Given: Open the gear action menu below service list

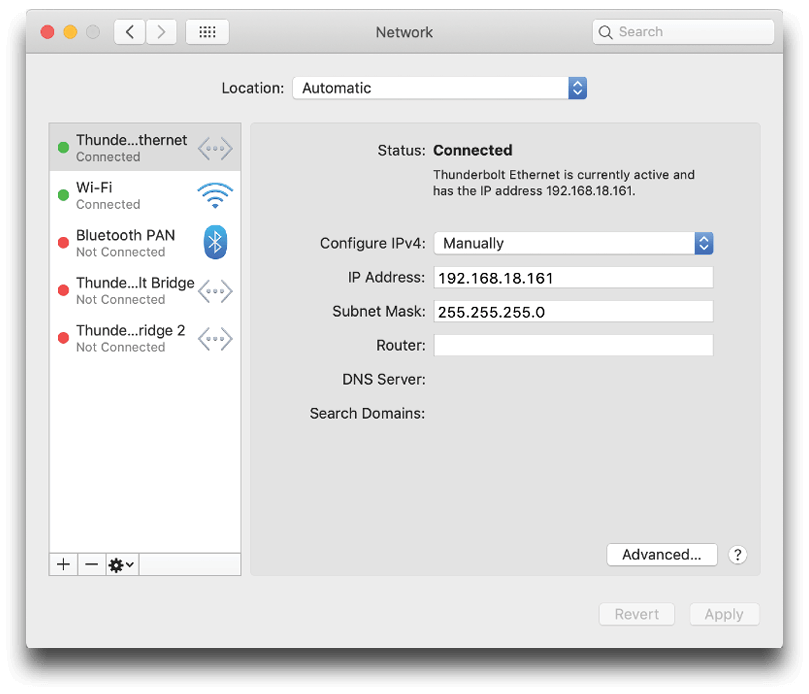Looking at the screenshot, I should (122, 564).
